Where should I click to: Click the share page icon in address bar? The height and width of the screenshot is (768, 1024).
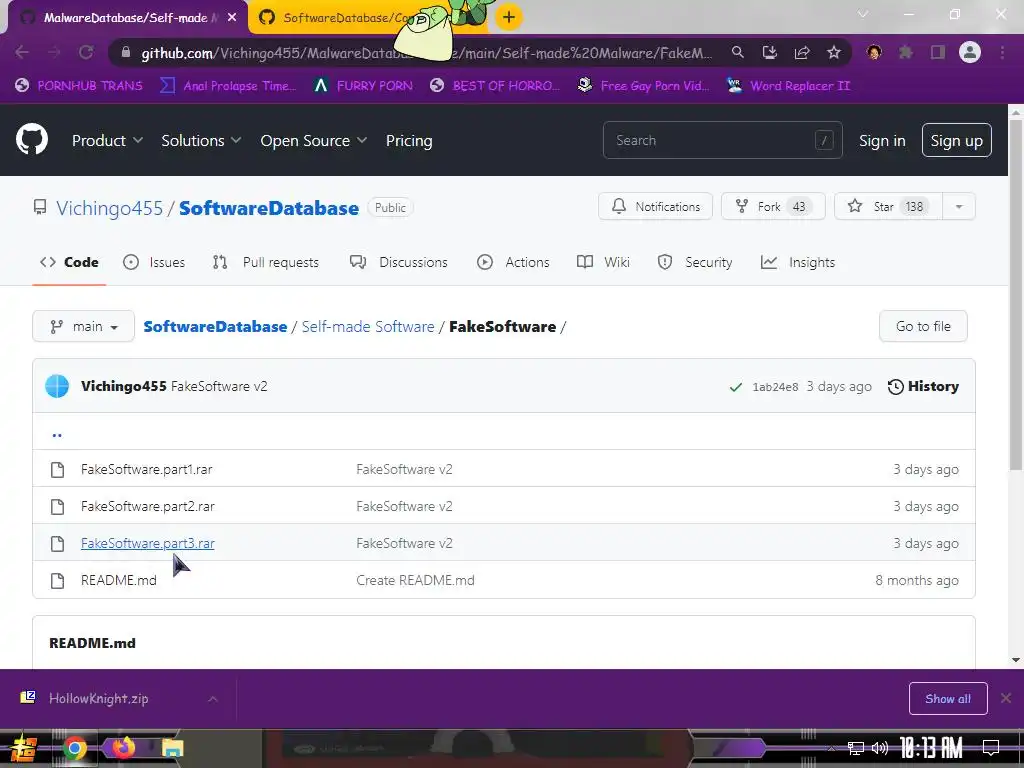[802, 52]
